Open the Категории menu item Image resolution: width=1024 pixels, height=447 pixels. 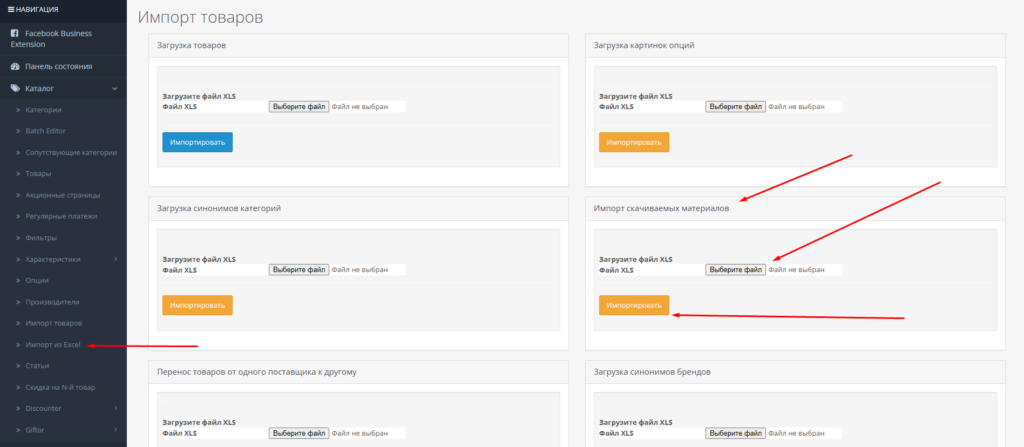43,110
